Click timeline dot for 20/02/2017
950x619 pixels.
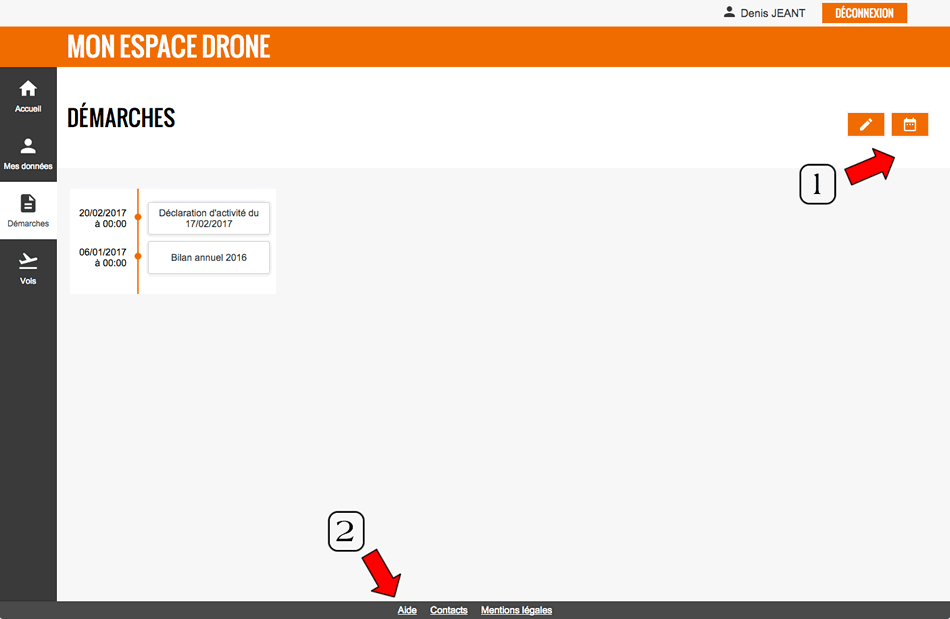[x=138, y=217]
